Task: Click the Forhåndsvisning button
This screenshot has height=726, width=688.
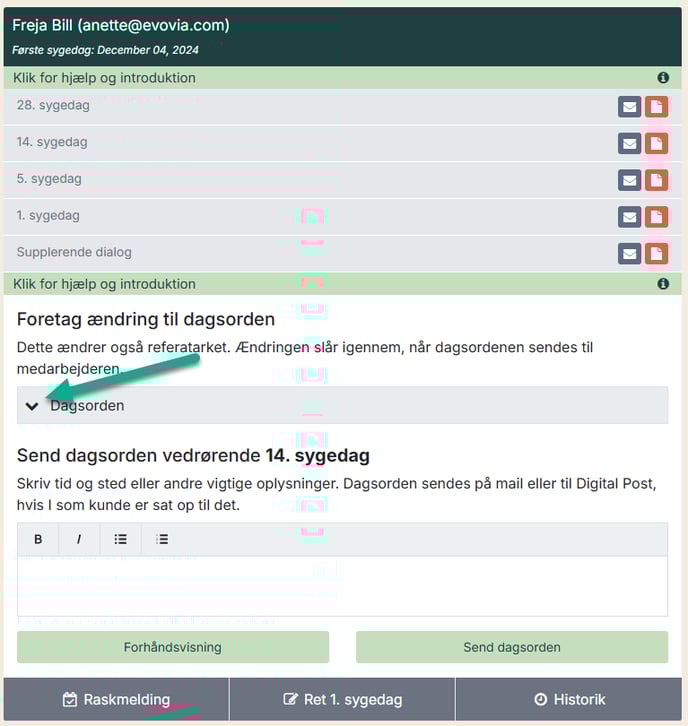Action: pos(172,647)
